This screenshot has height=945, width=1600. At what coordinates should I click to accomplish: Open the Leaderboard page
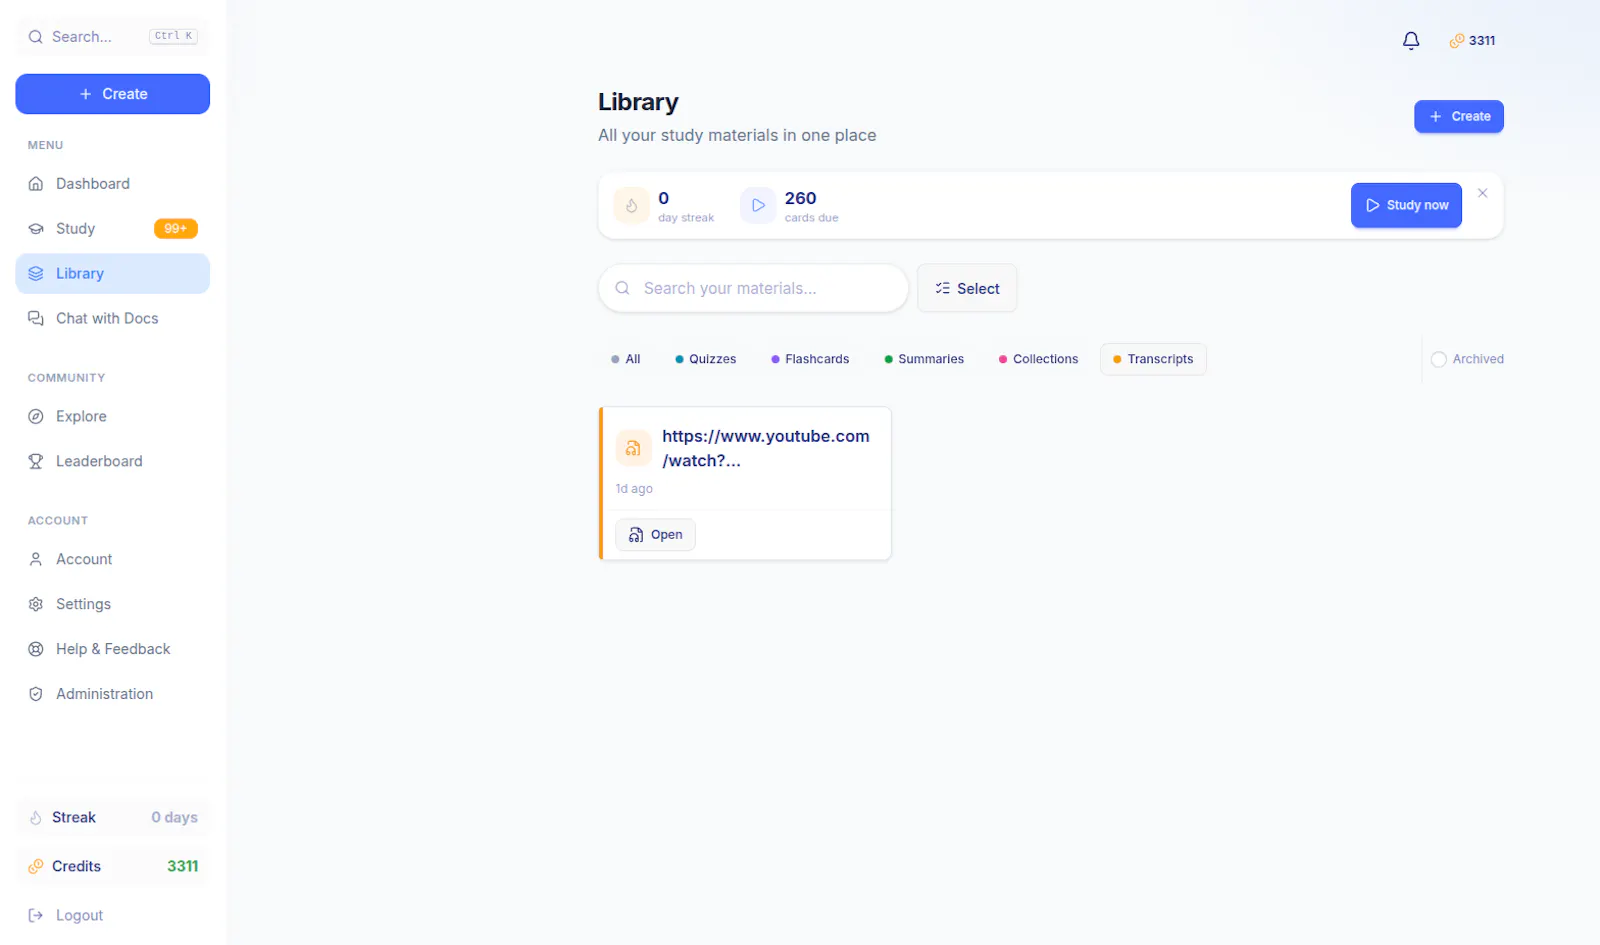point(113,462)
